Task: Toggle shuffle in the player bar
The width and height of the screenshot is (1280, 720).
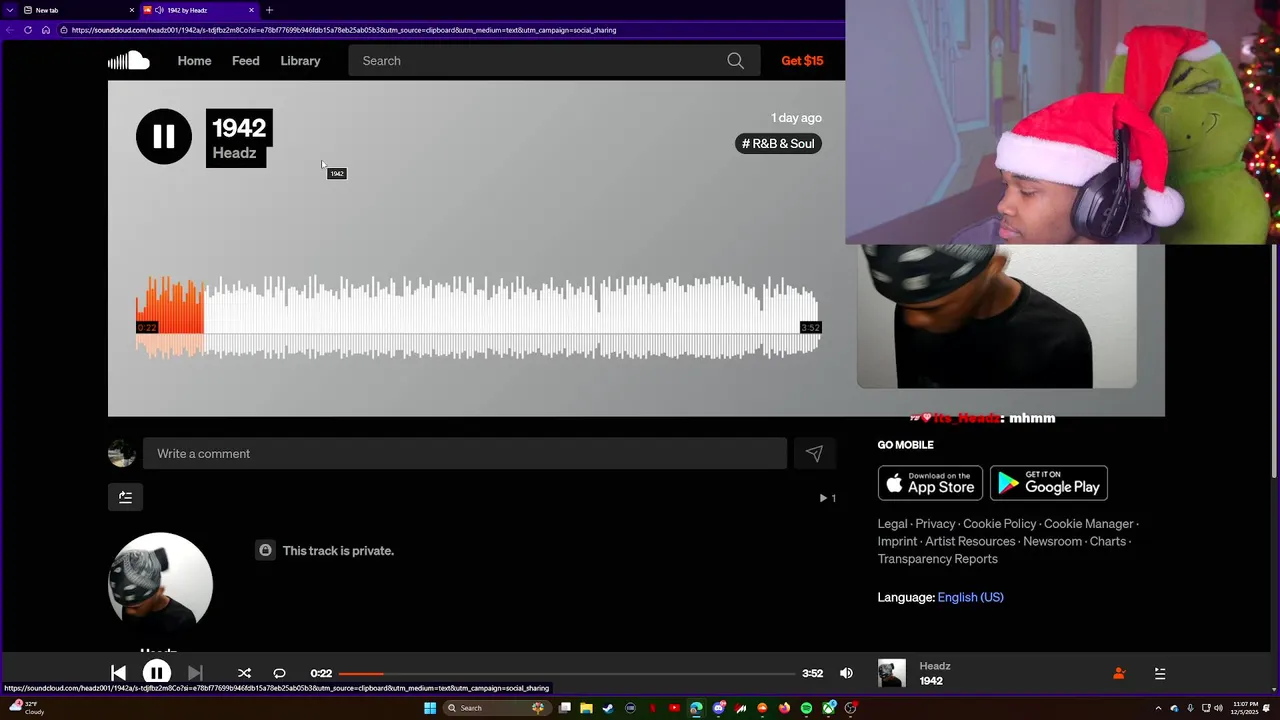Action: pyautogui.click(x=244, y=673)
